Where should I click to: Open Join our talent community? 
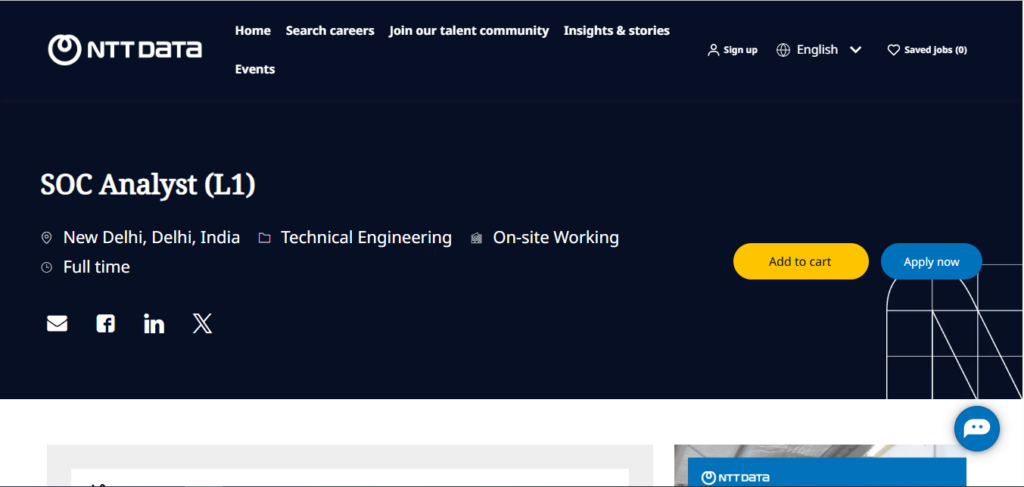coord(469,31)
